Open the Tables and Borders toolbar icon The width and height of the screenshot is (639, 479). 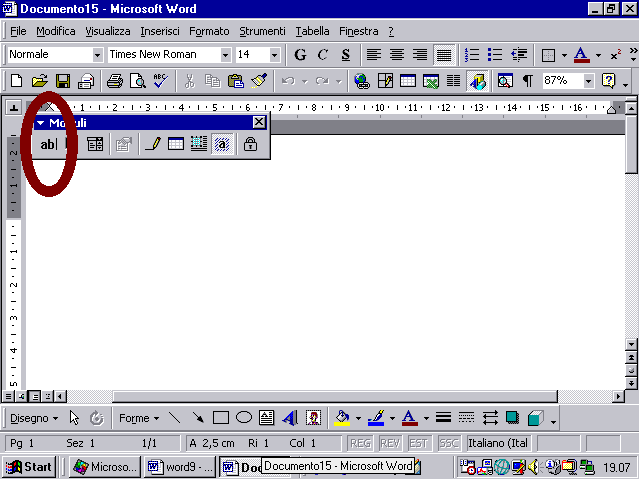tap(385, 81)
